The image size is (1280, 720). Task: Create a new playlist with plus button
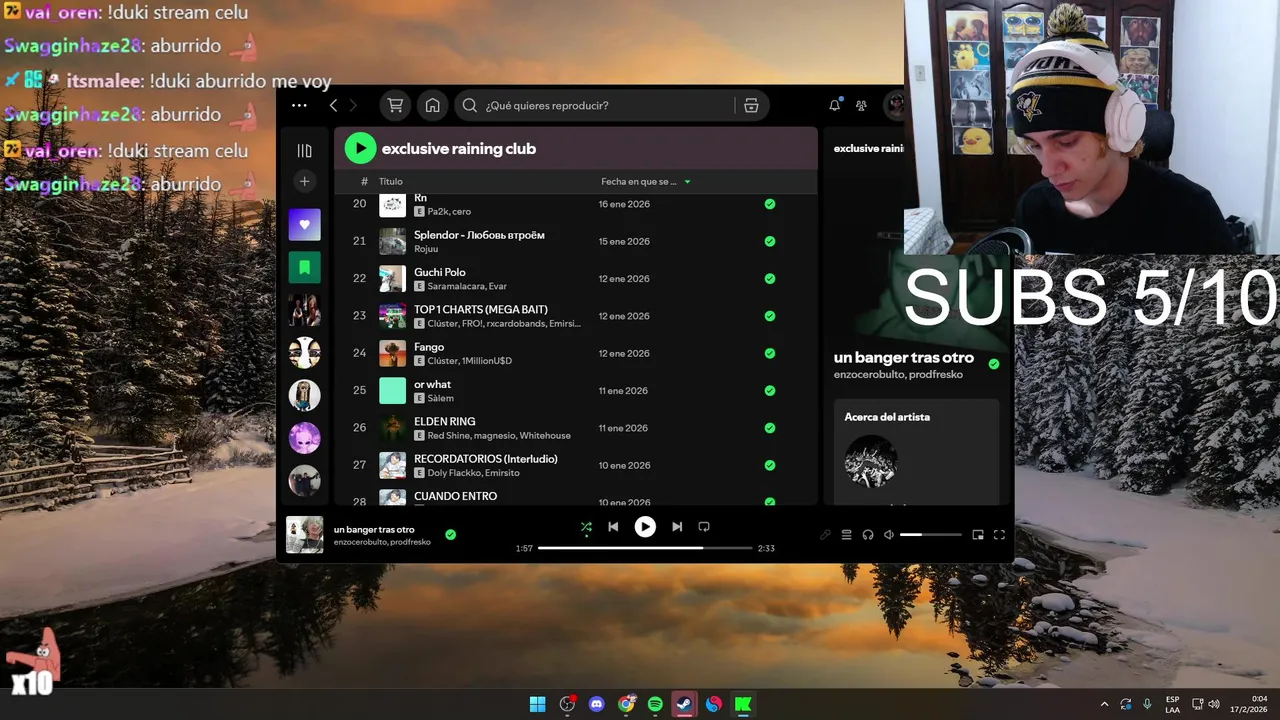tap(305, 181)
